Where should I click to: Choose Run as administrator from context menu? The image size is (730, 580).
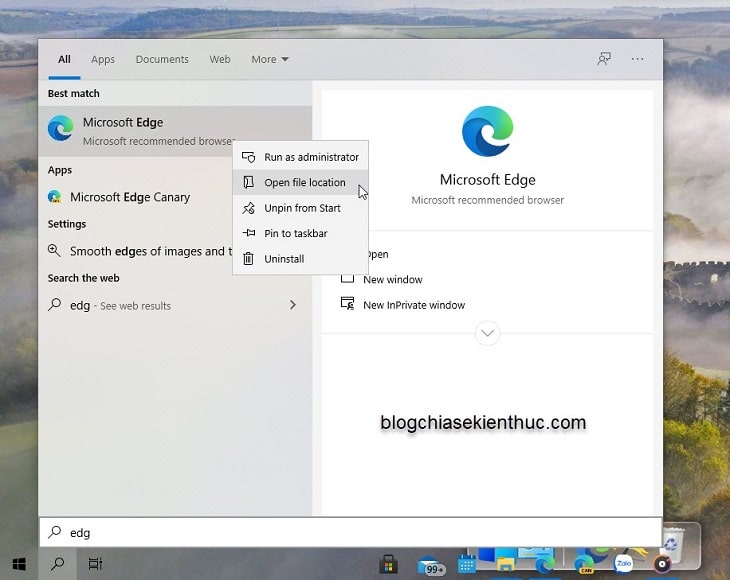point(300,157)
